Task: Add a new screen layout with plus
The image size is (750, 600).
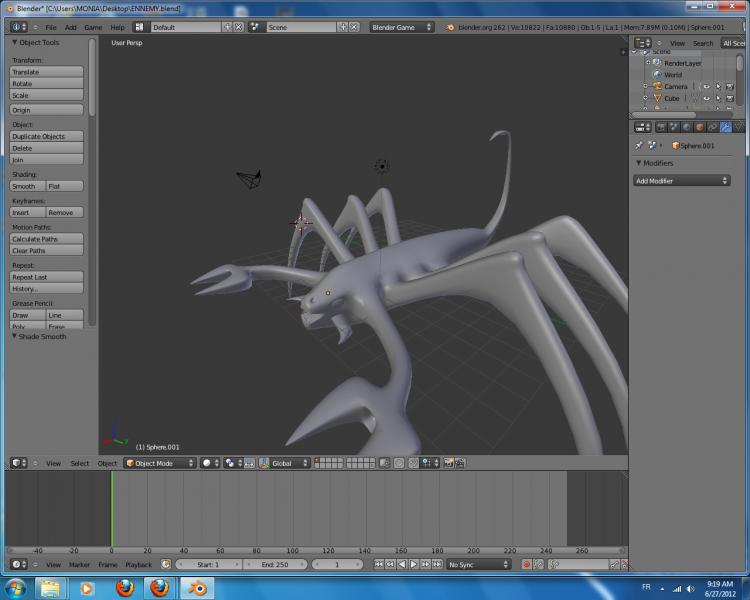Action: coord(227,27)
